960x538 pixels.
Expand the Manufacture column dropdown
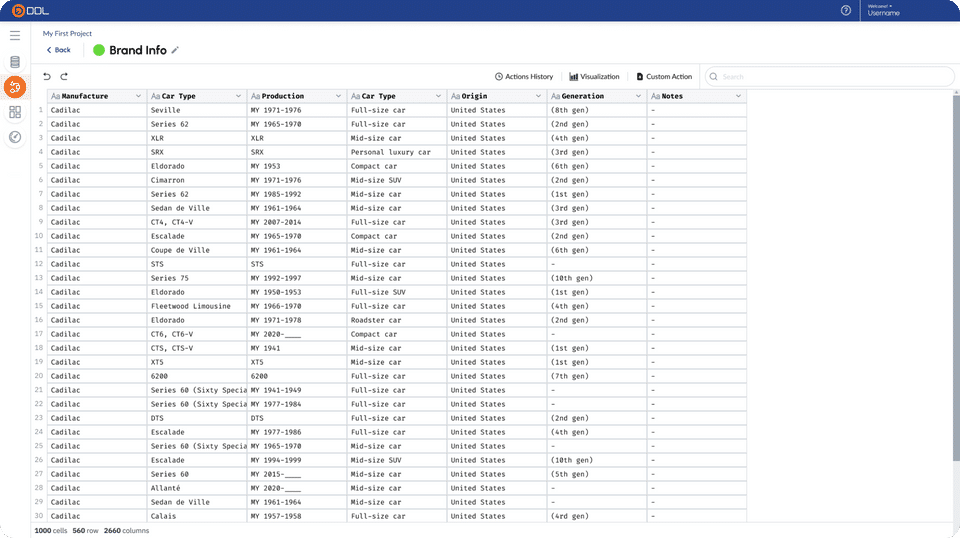click(x=138, y=96)
